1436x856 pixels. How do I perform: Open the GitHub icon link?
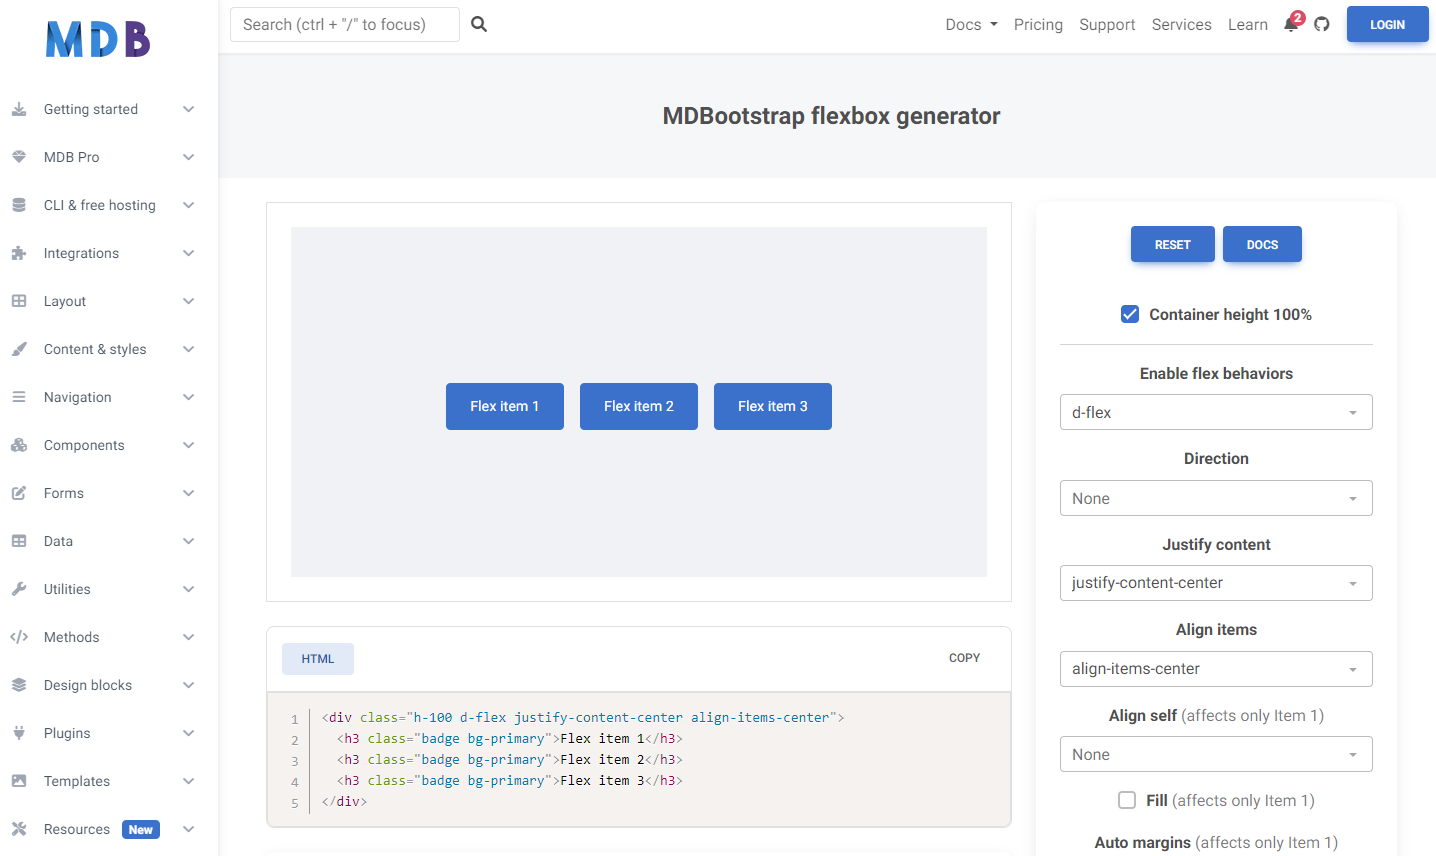1322,24
